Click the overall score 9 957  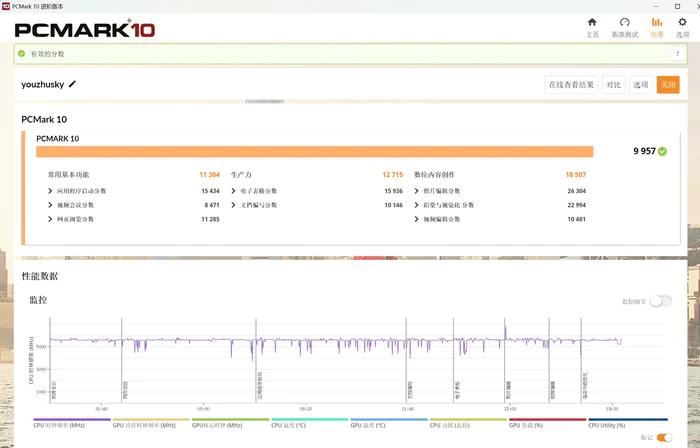(644, 151)
